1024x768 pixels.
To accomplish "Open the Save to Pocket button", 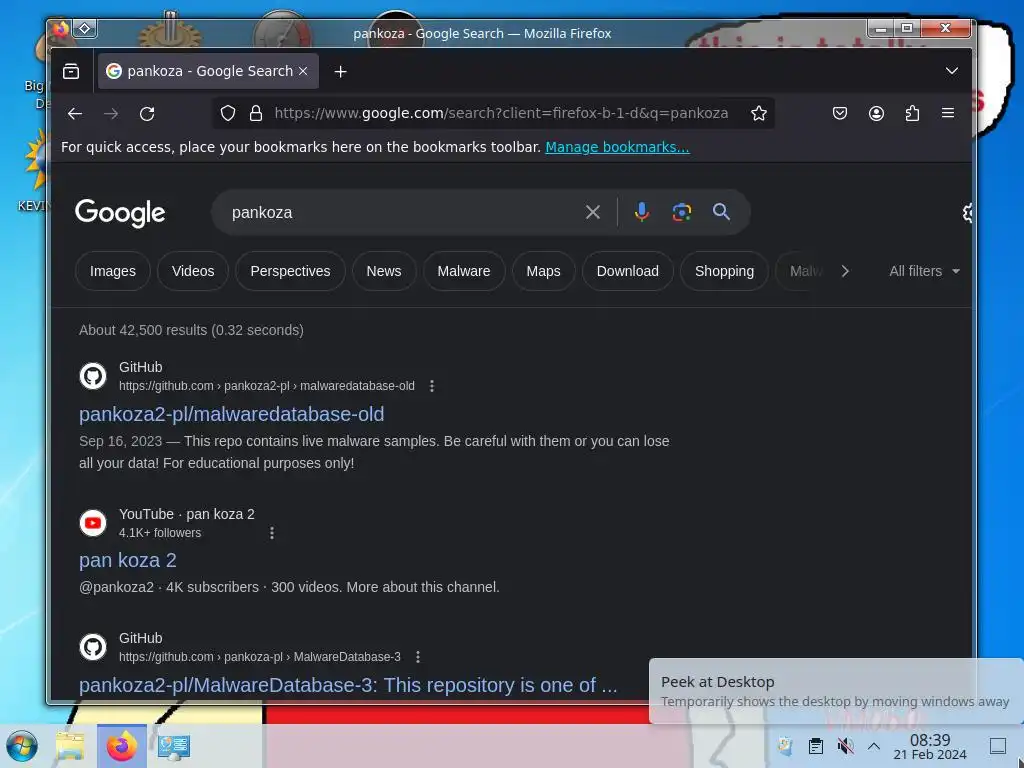I will (x=840, y=114).
